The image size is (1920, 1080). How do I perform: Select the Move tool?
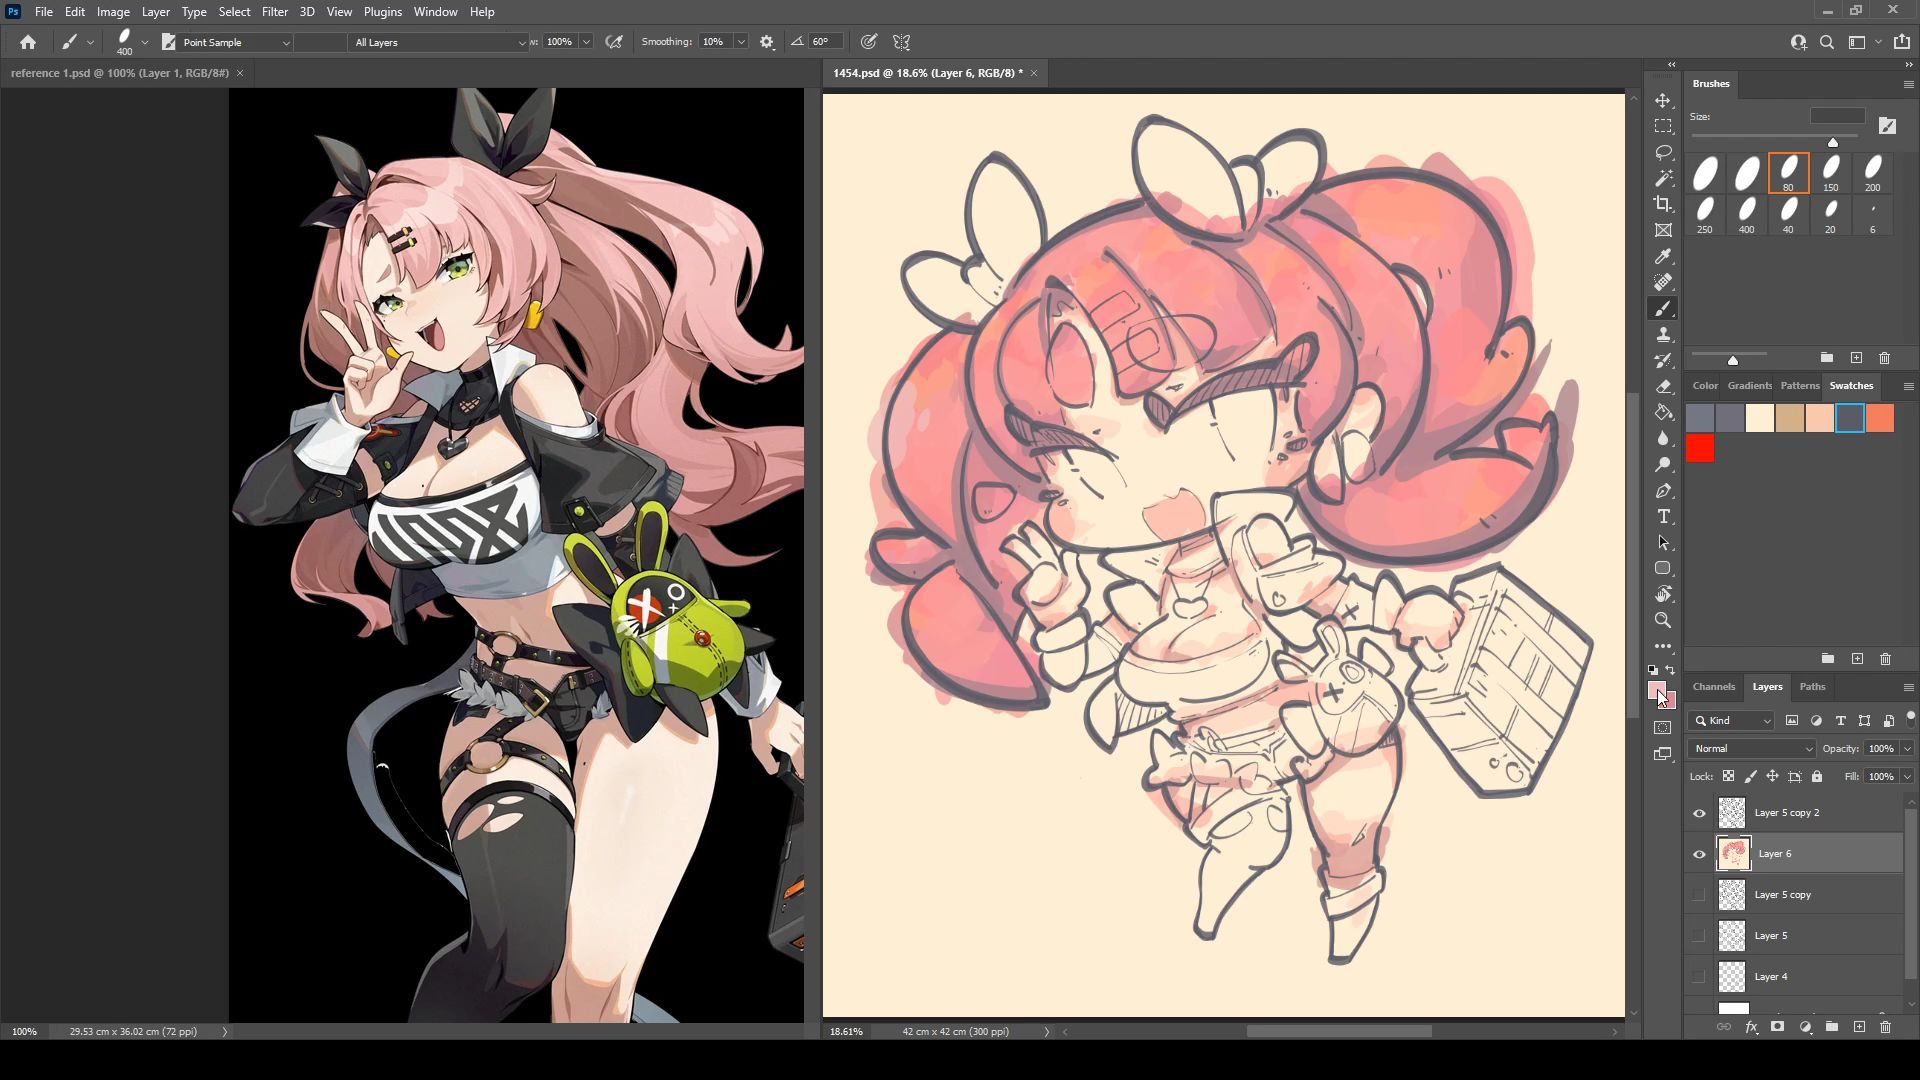(1663, 101)
